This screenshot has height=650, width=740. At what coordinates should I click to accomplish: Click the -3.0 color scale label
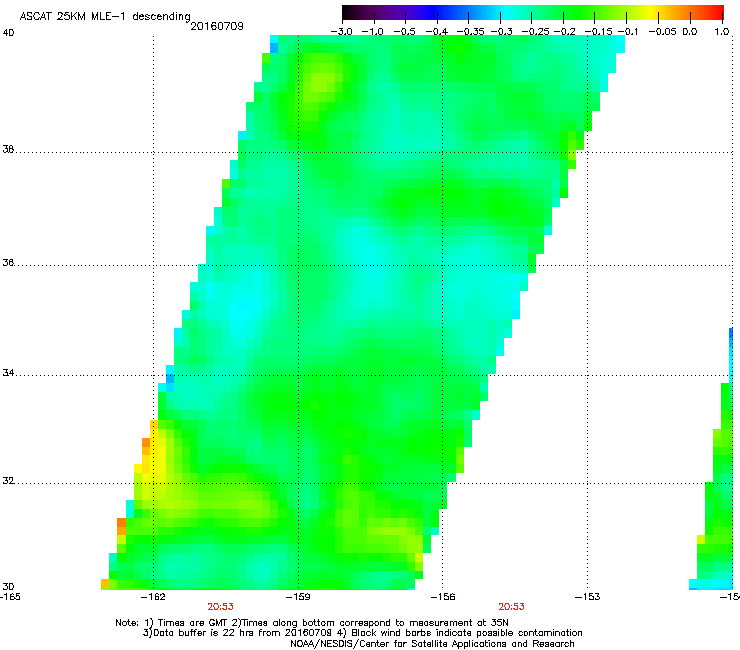(x=342, y=32)
